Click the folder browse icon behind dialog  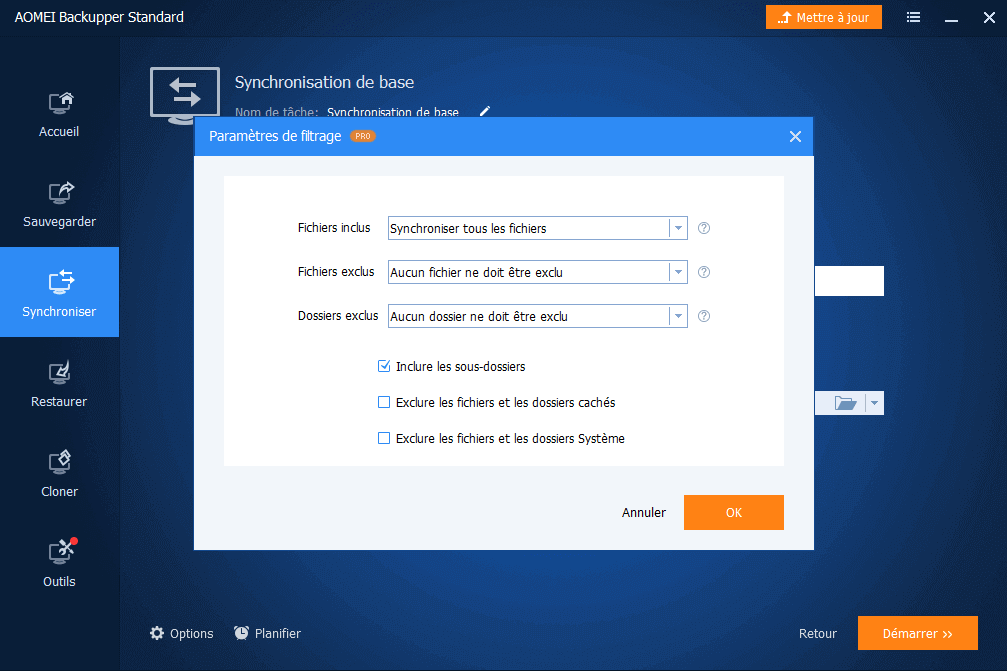(845, 403)
